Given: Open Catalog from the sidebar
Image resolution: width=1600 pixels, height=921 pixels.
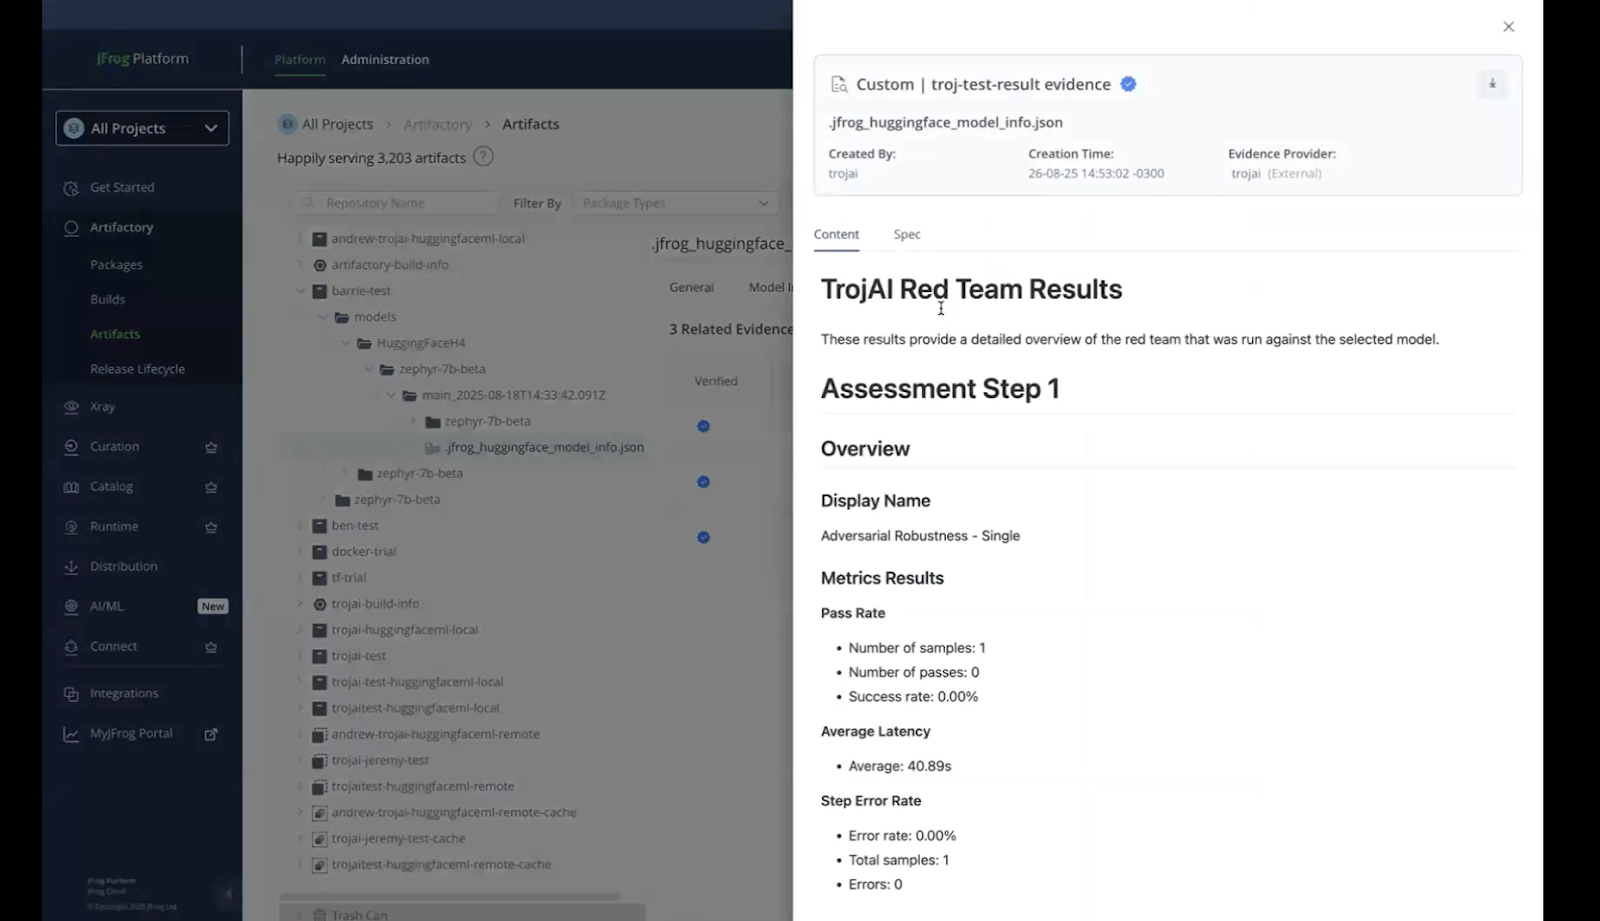Looking at the screenshot, I should point(111,486).
